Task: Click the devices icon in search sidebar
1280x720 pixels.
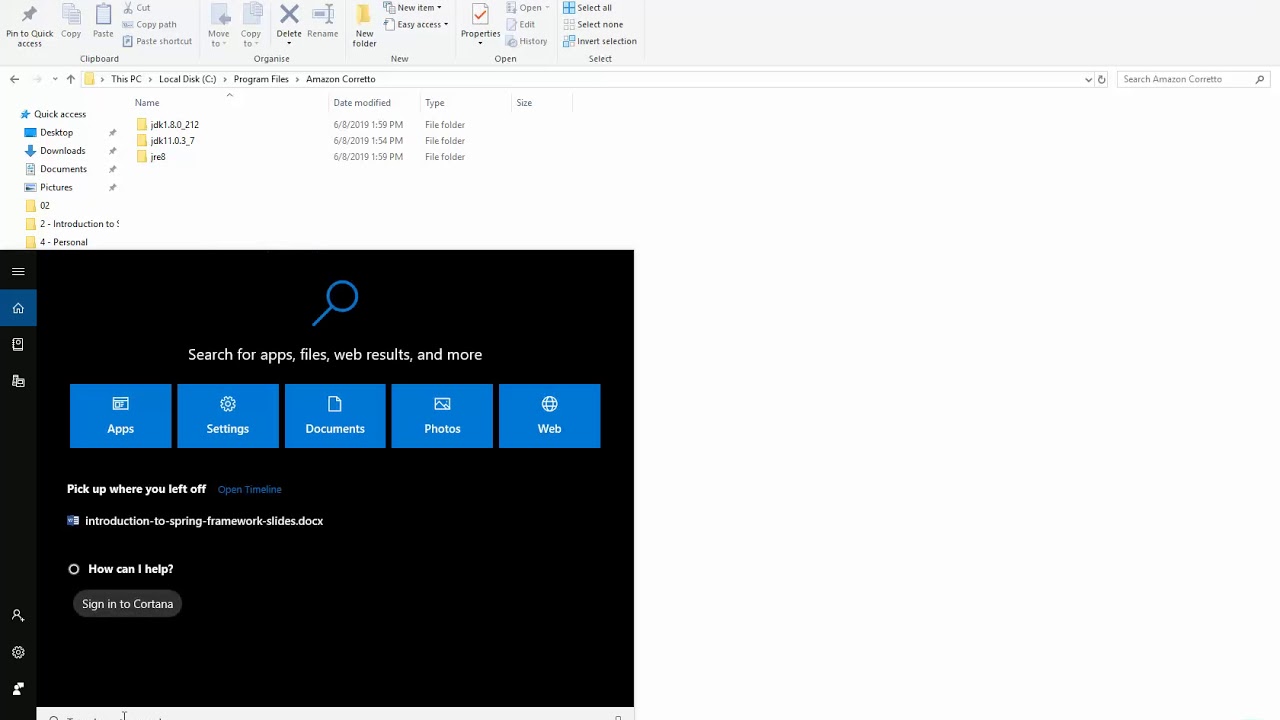Action: pyautogui.click(x=18, y=381)
